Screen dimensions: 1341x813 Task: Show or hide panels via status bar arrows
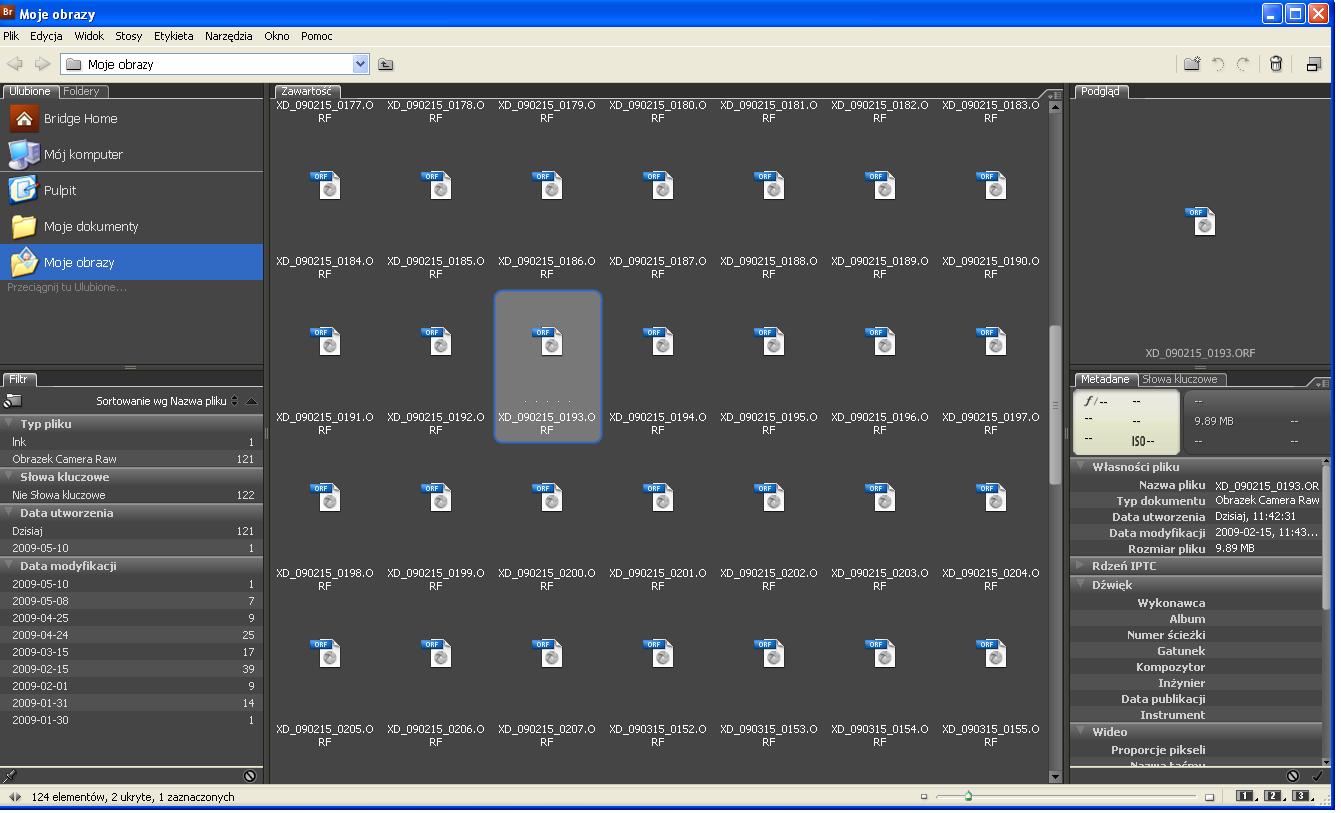(x=15, y=797)
